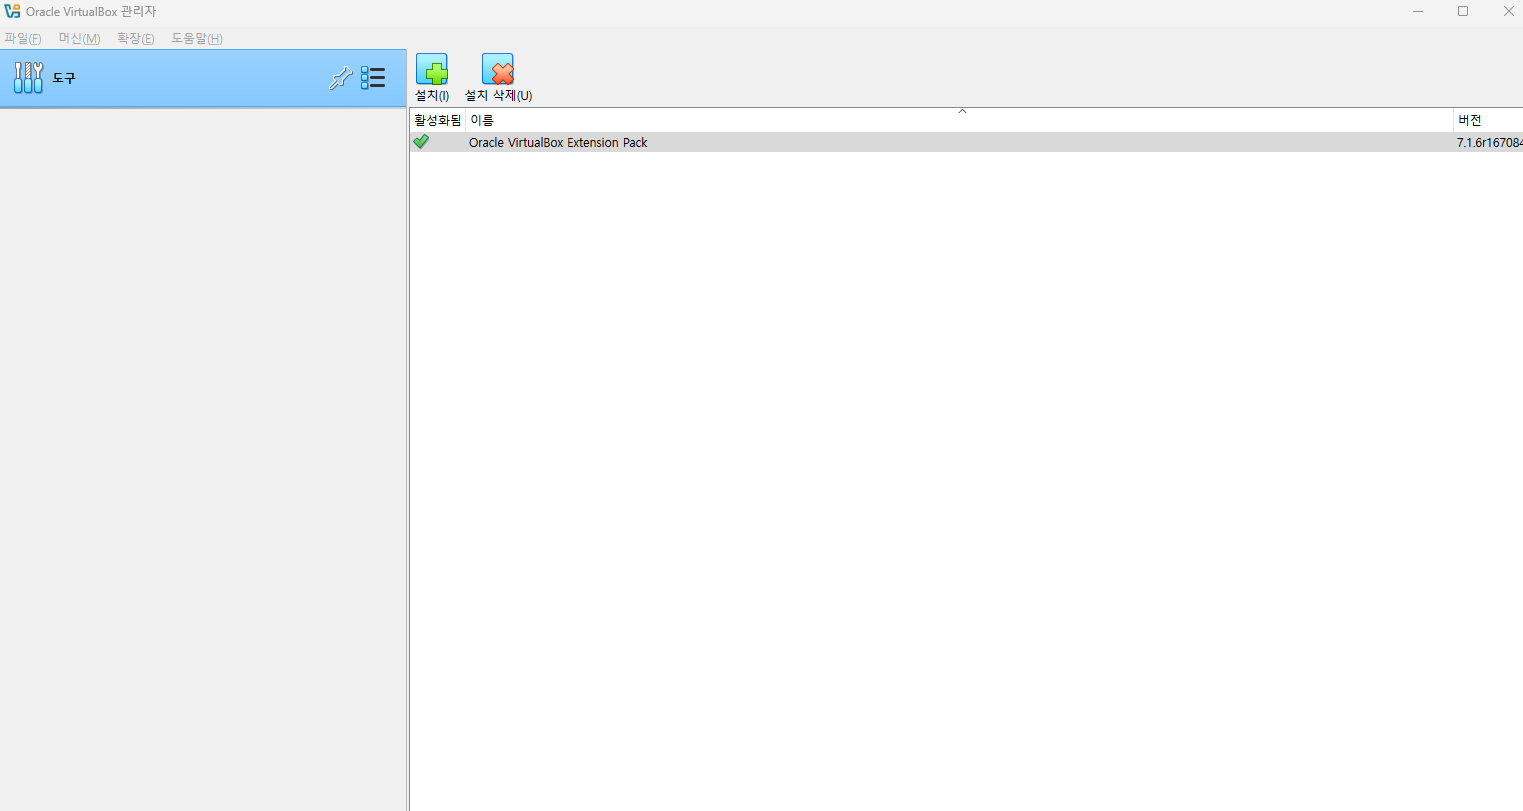The image size is (1523, 811).
Task: Click the sort arrow above the name column
Action: (x=962, y=111)
